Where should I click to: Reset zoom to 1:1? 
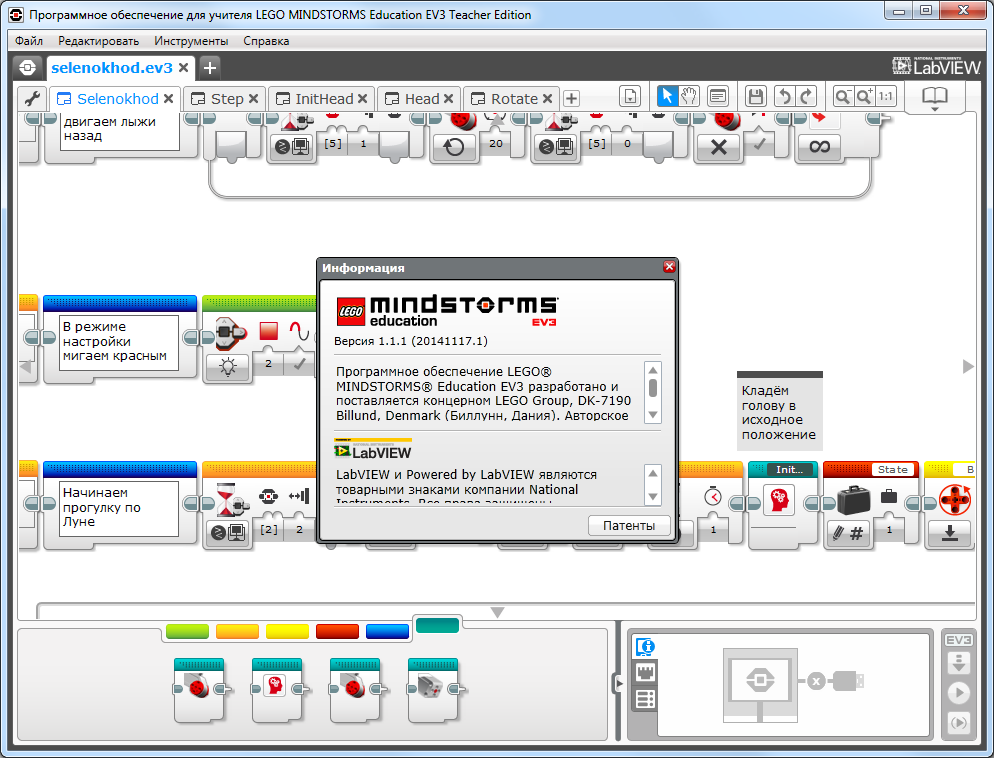(x=886, y=96)
